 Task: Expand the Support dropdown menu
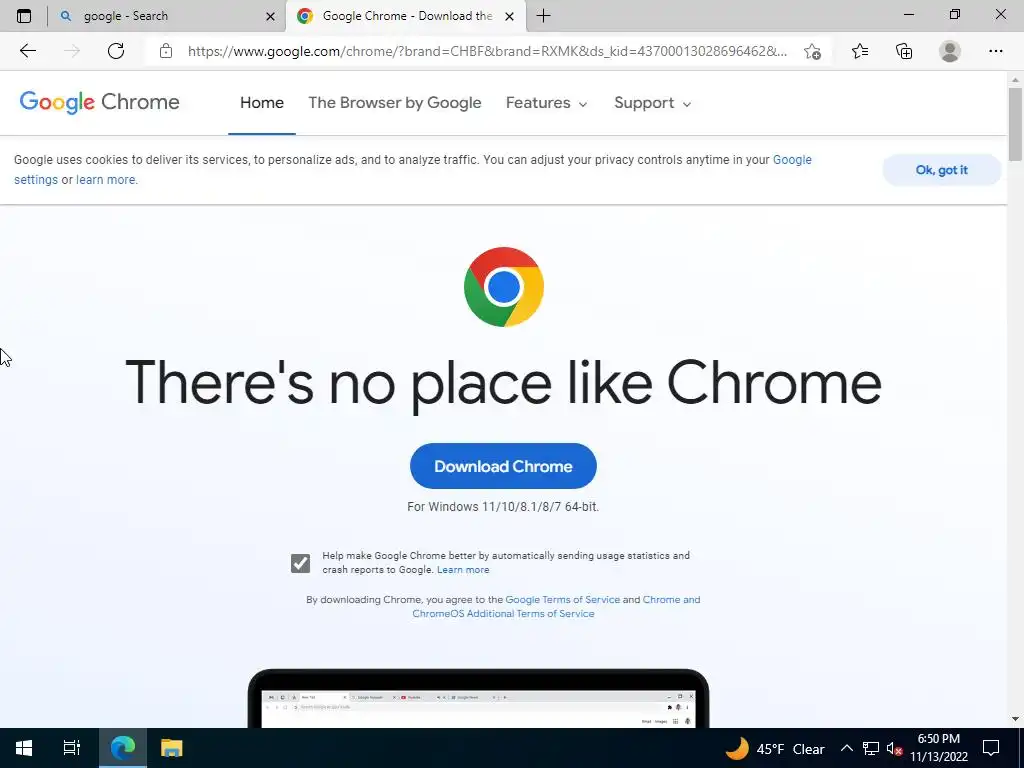click(652, 103)
